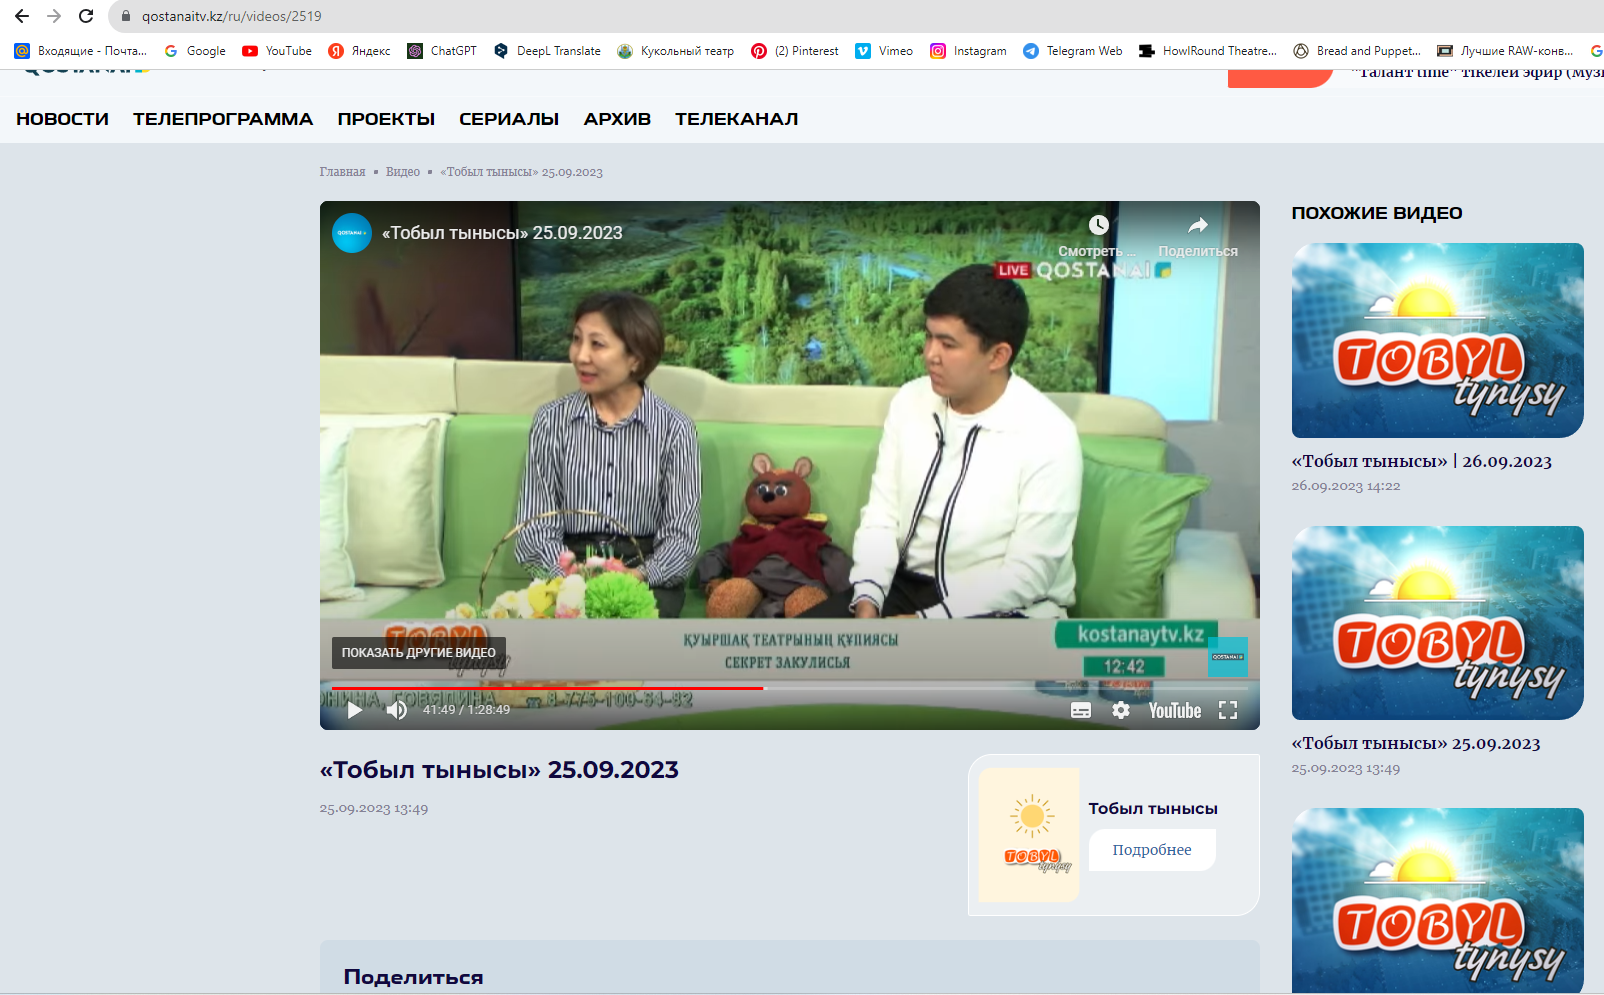The image size is (1604, 995).
Task: Open the Кукольный театр bookmark
Action: coord(675,51)
